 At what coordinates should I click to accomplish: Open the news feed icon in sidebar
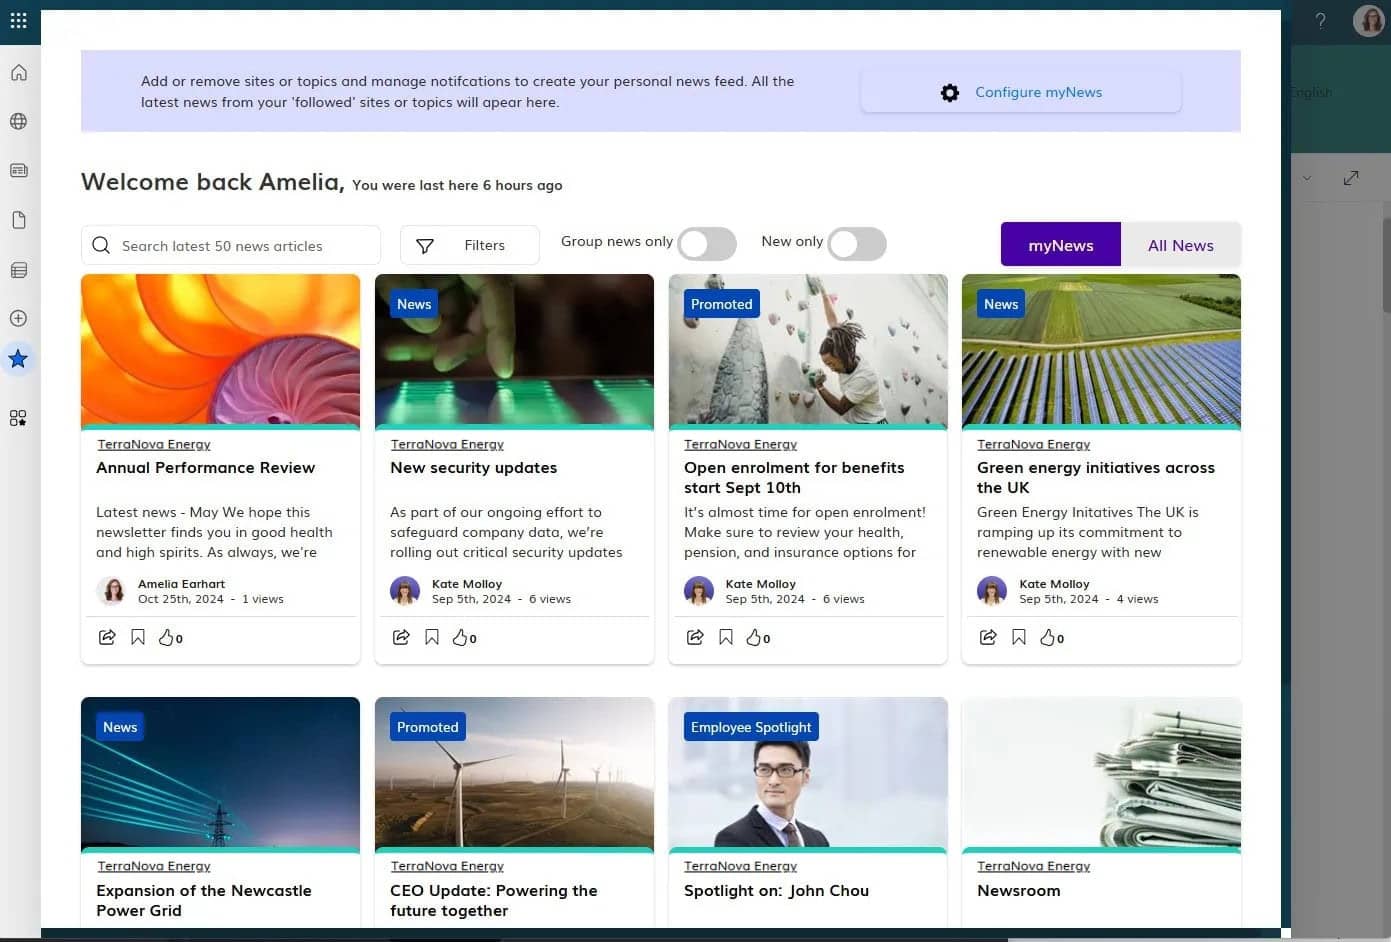(19, 170)
